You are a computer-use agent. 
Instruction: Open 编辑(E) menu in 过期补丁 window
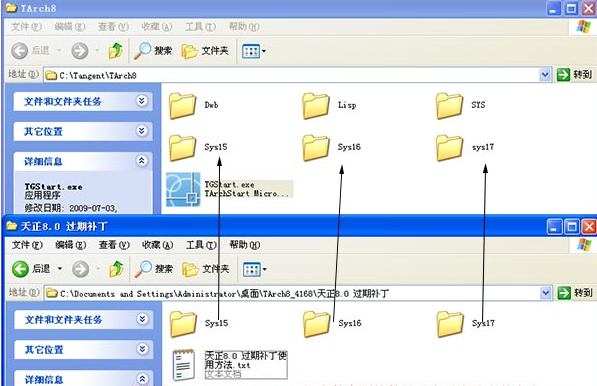70,245
